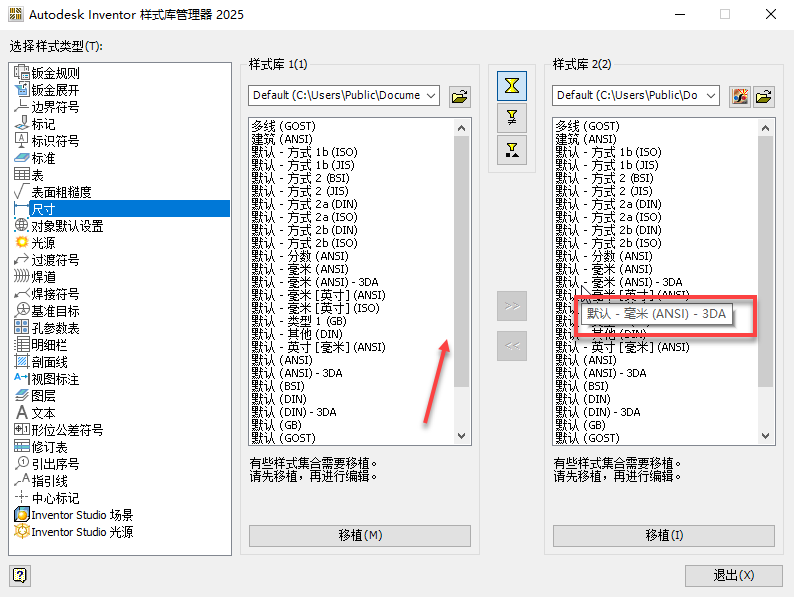This screenshot has height=597, width=794.
Task: Select the 表 table icon
Action: click(x=21, y=175)
